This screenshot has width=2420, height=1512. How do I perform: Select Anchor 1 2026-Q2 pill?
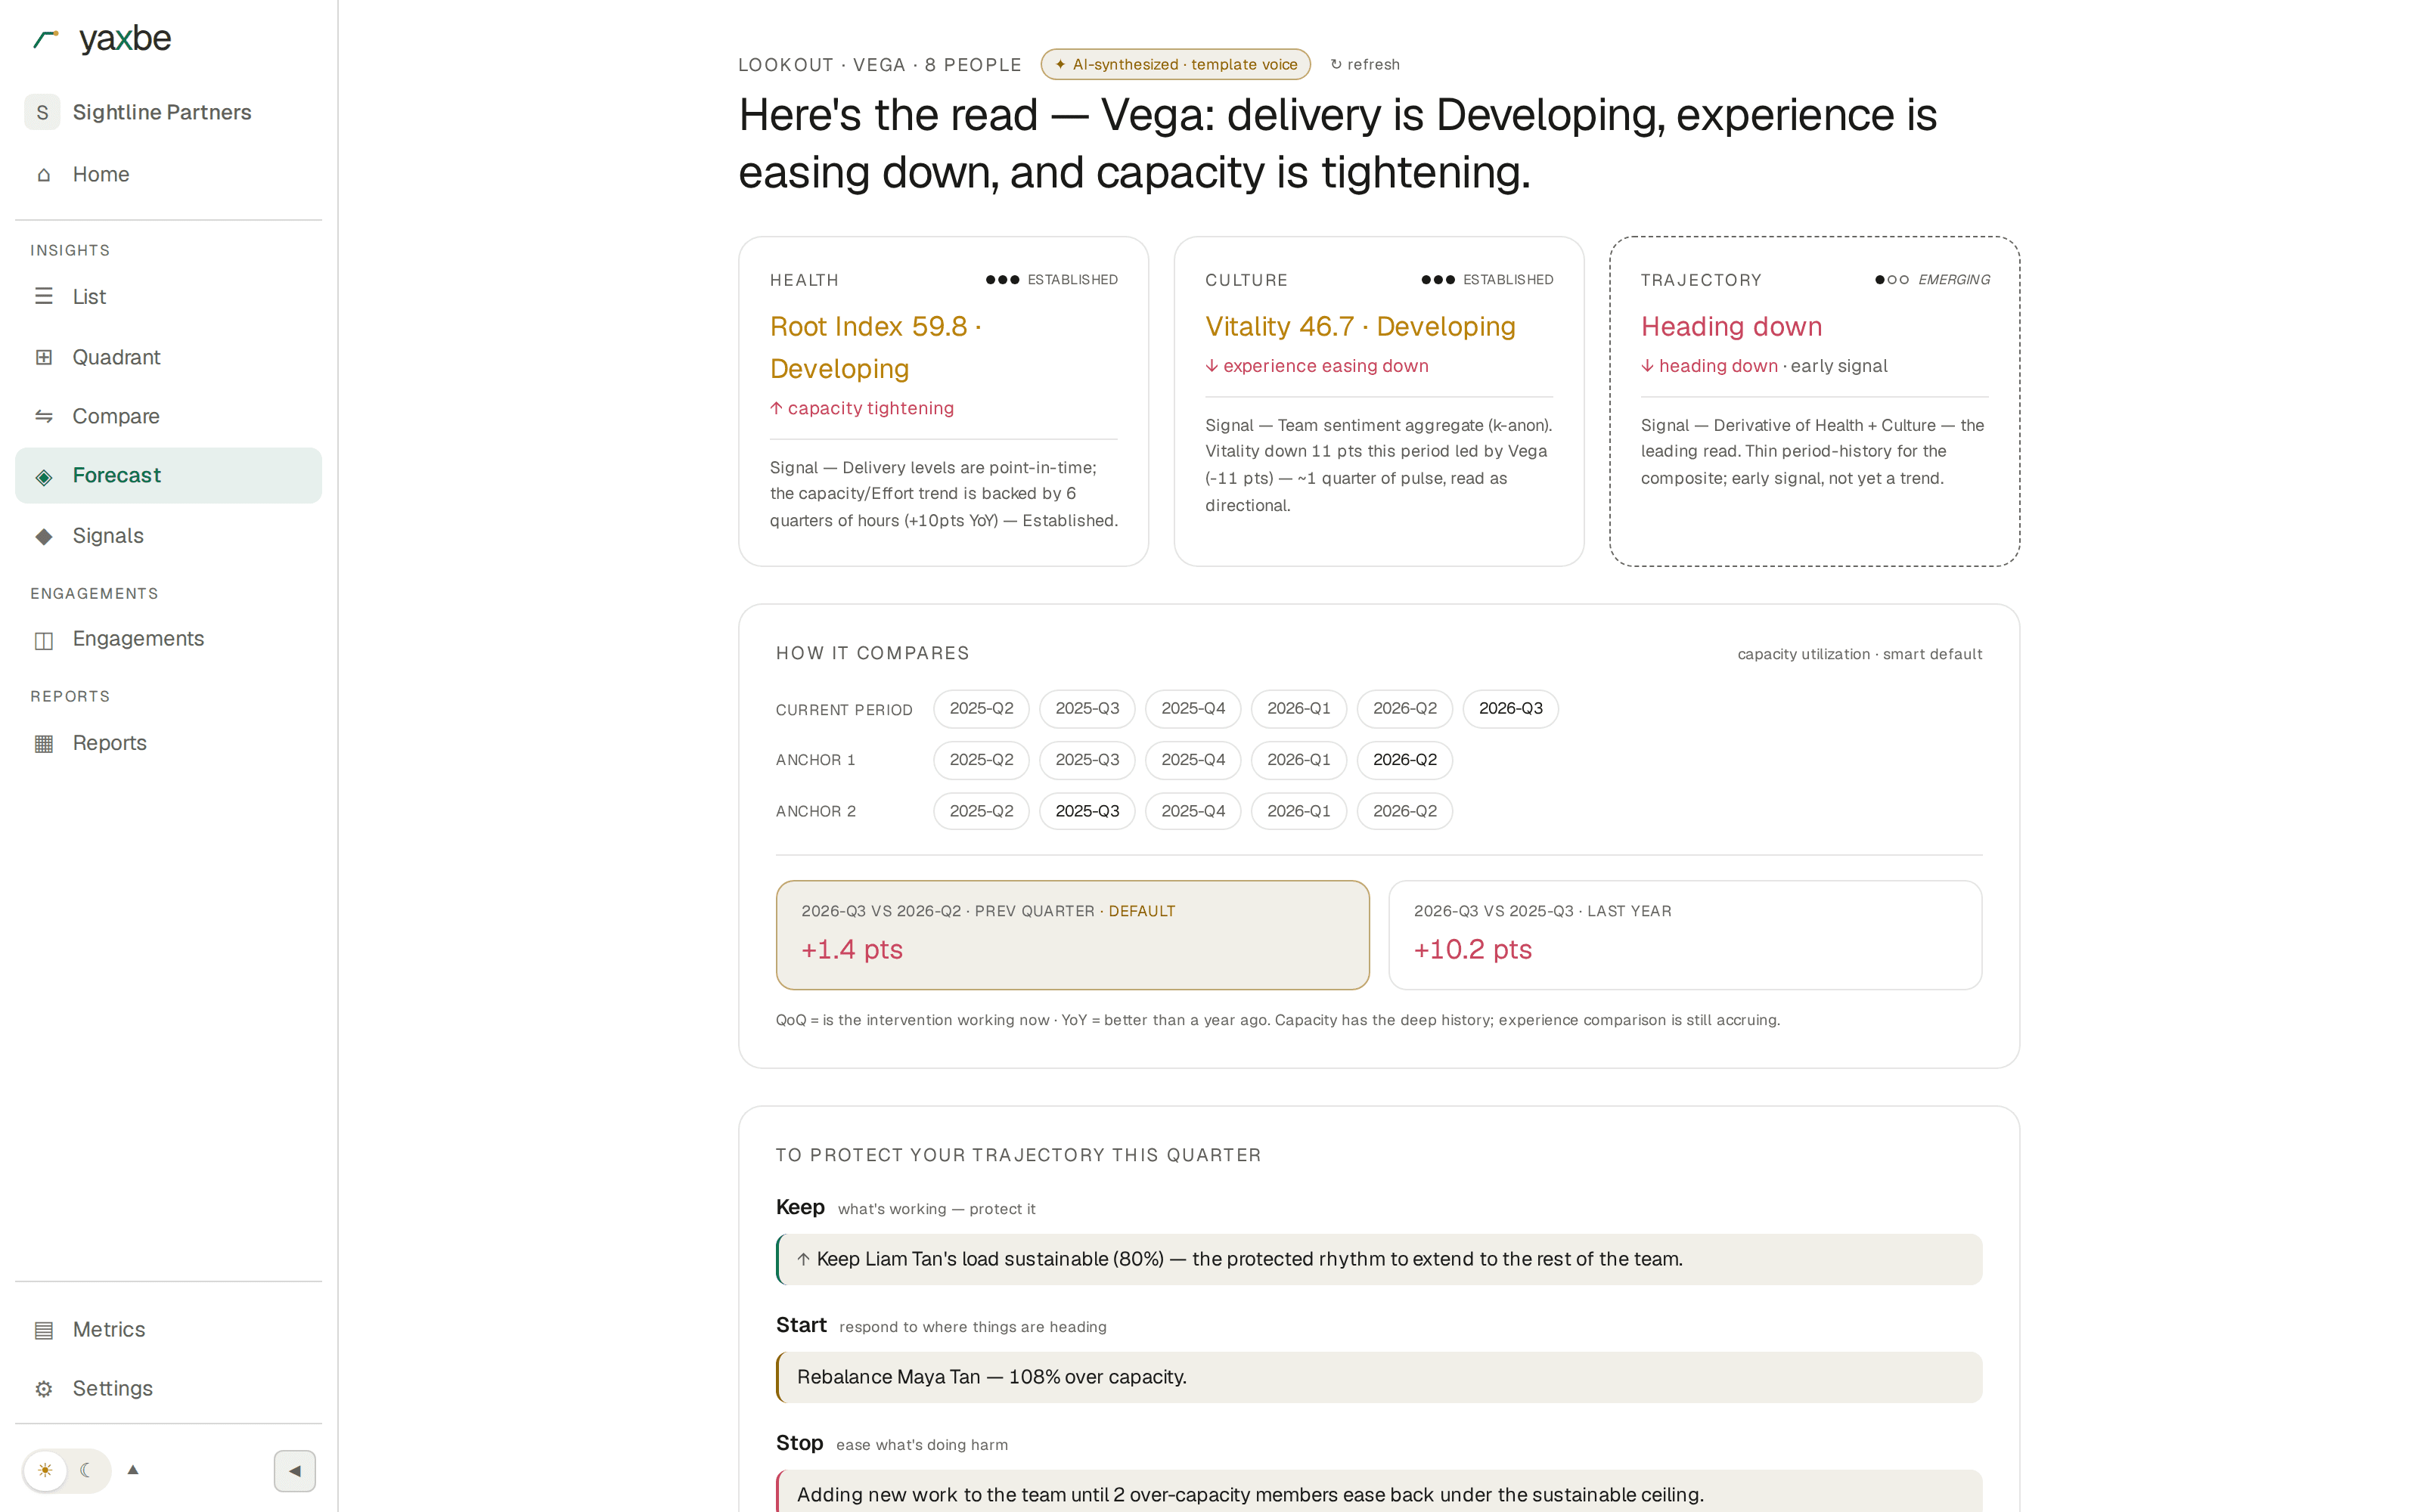tap(1404, 760)
